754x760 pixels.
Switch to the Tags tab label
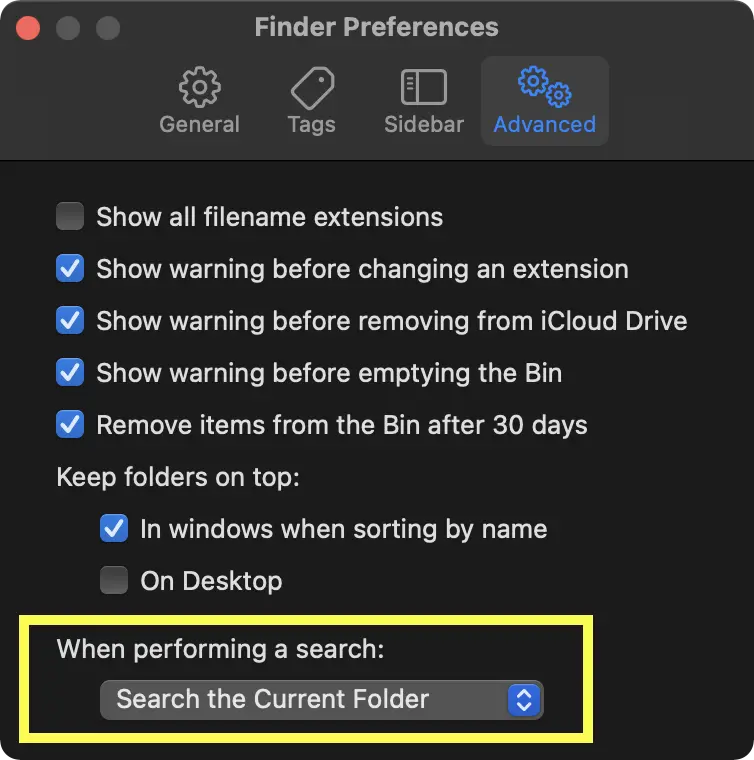[x=312, y=125]
